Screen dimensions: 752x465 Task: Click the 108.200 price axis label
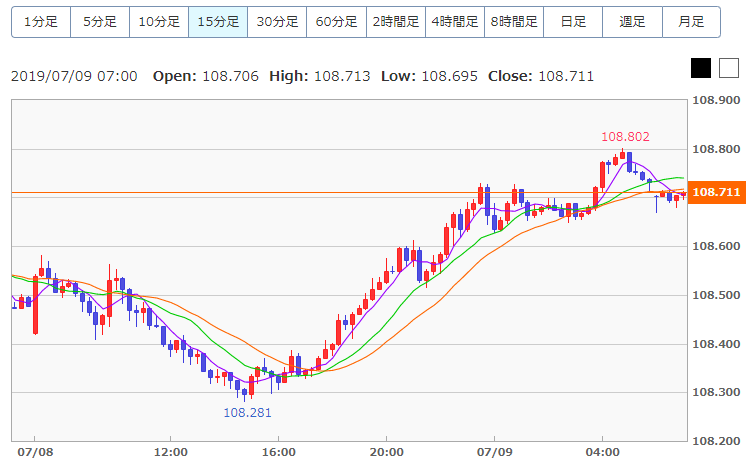point(717,441)
